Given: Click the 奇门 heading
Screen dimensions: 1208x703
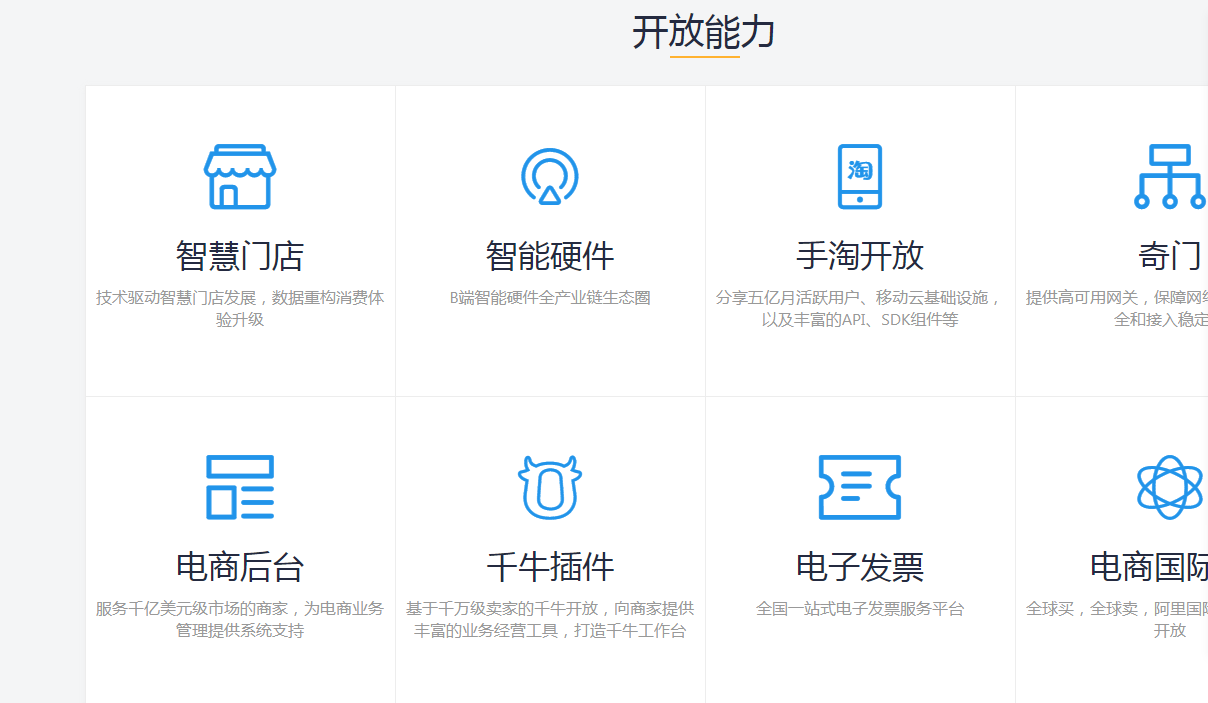Looking at the screenshot, I should click(x=1170, y=256).
